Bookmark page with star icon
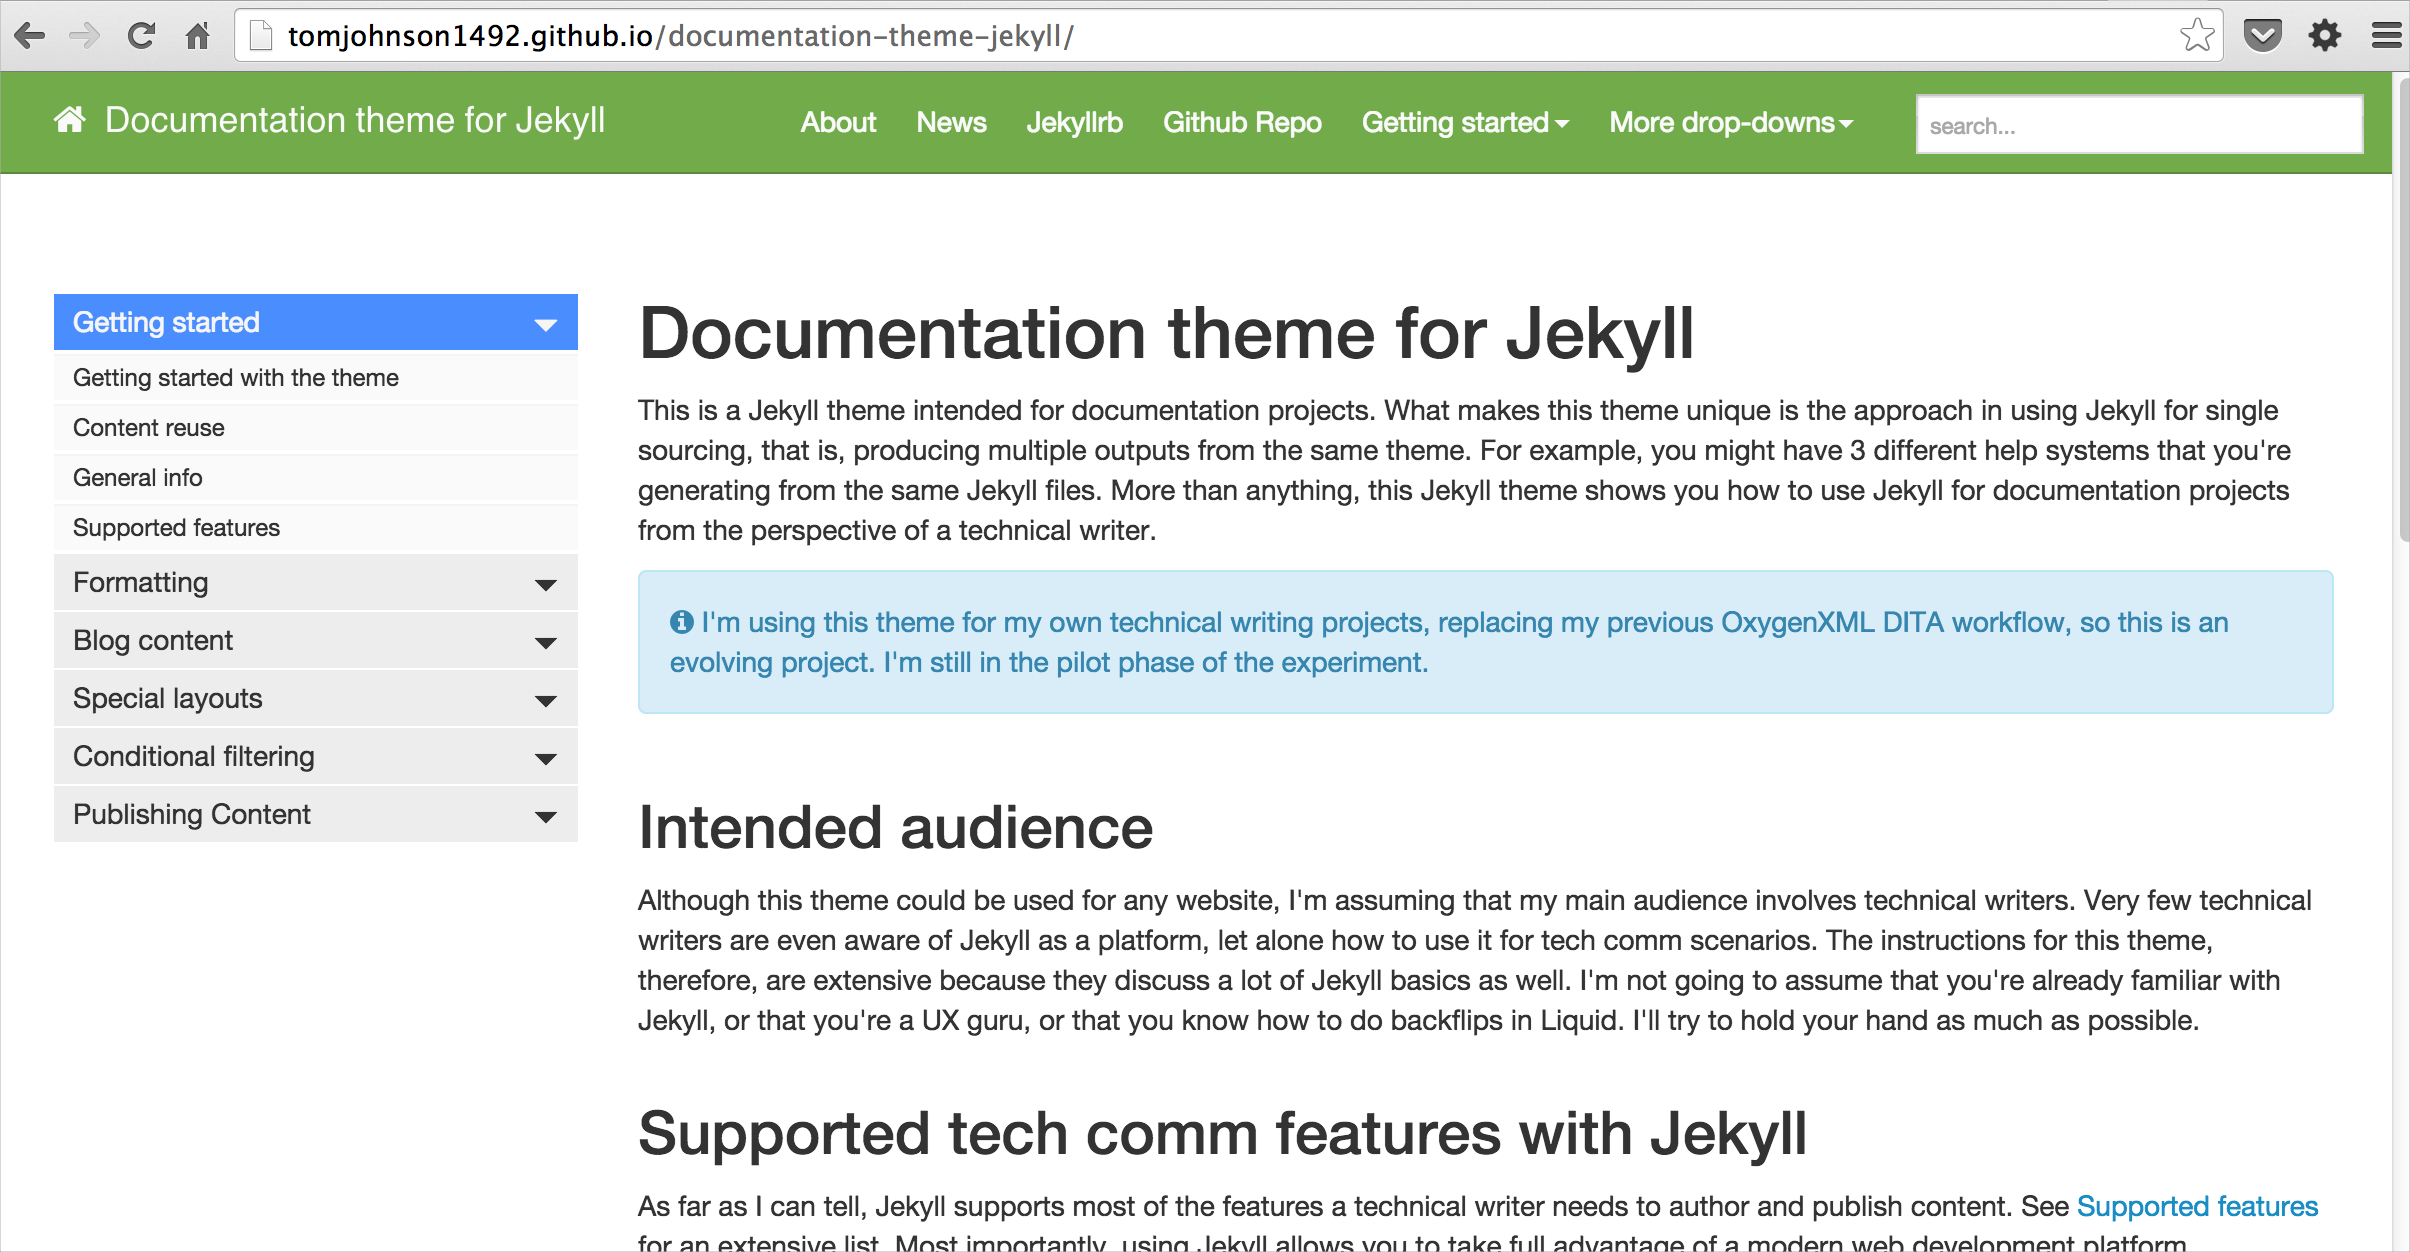 click(x=2197, y=36)
